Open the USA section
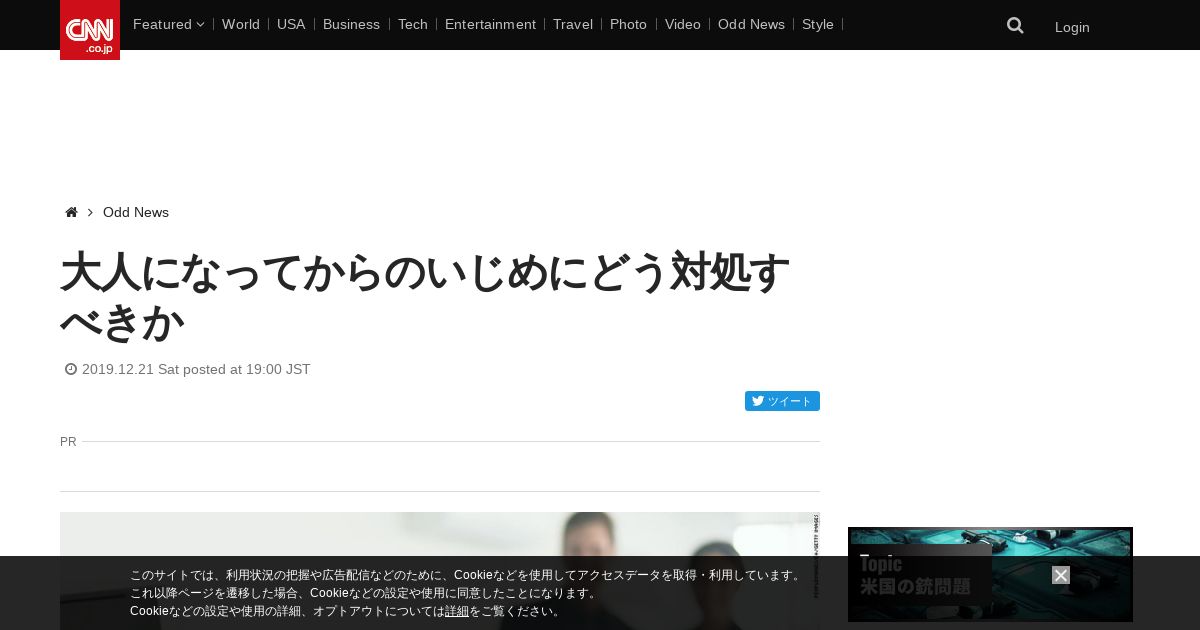The image size is (1200, 630). (291, 24)
